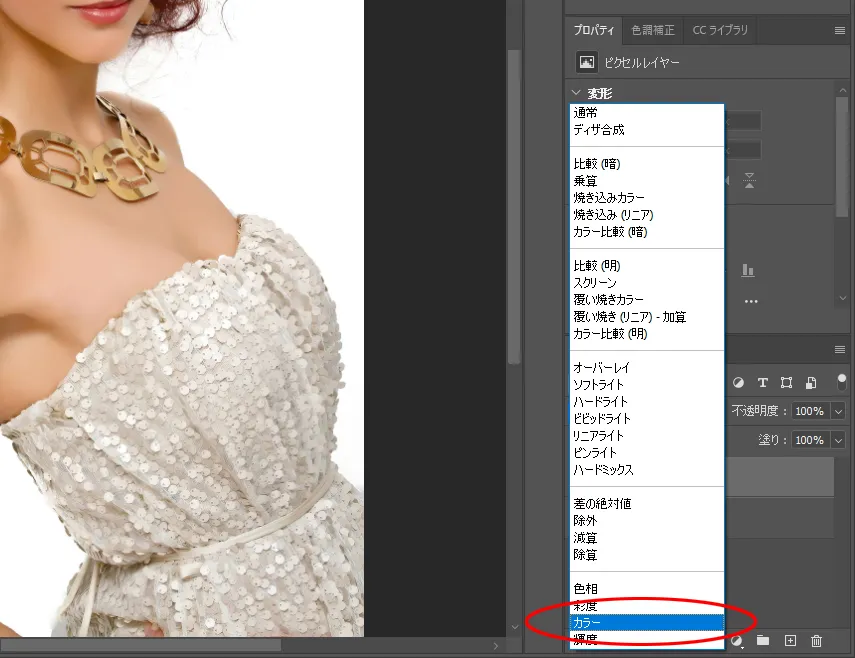
Task: Open the 塗り fill dropdown arrow
Action: click(838, 440)
